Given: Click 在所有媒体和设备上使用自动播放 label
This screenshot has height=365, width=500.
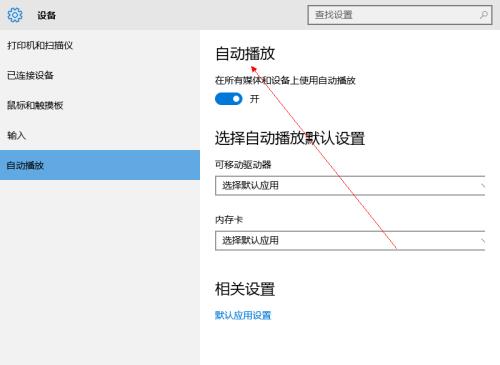Looking at the screenshot, I should pos(285,80).
